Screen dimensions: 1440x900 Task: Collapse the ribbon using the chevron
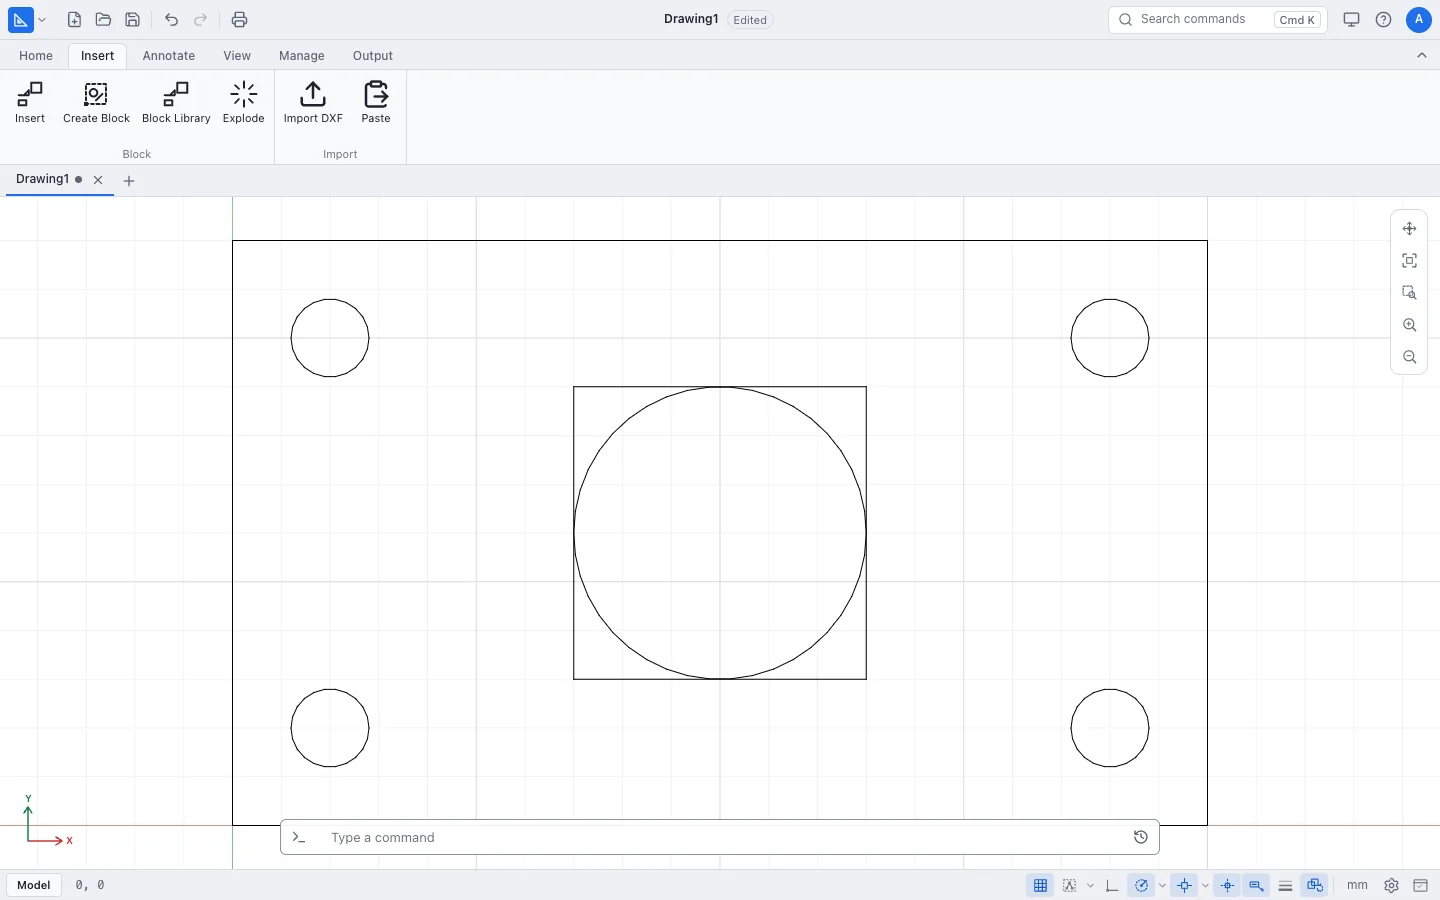click(1421, 56)
